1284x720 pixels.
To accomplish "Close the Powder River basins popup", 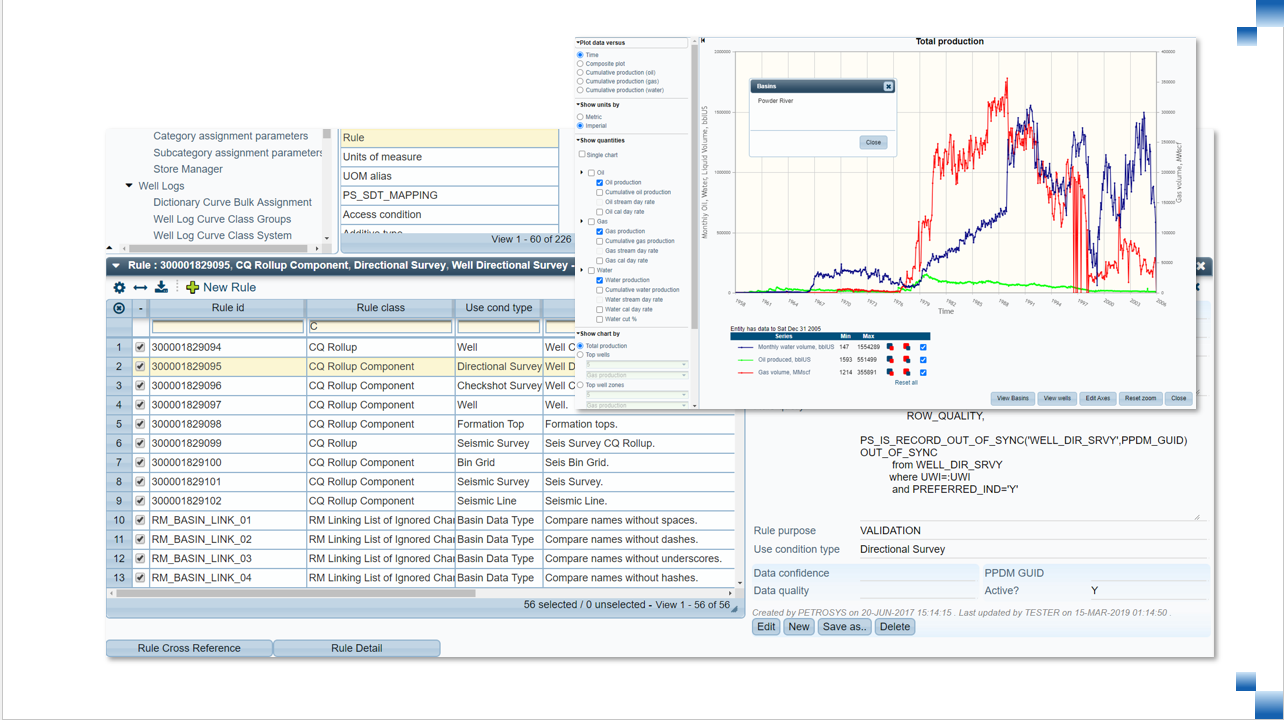I will coord(872,142).
